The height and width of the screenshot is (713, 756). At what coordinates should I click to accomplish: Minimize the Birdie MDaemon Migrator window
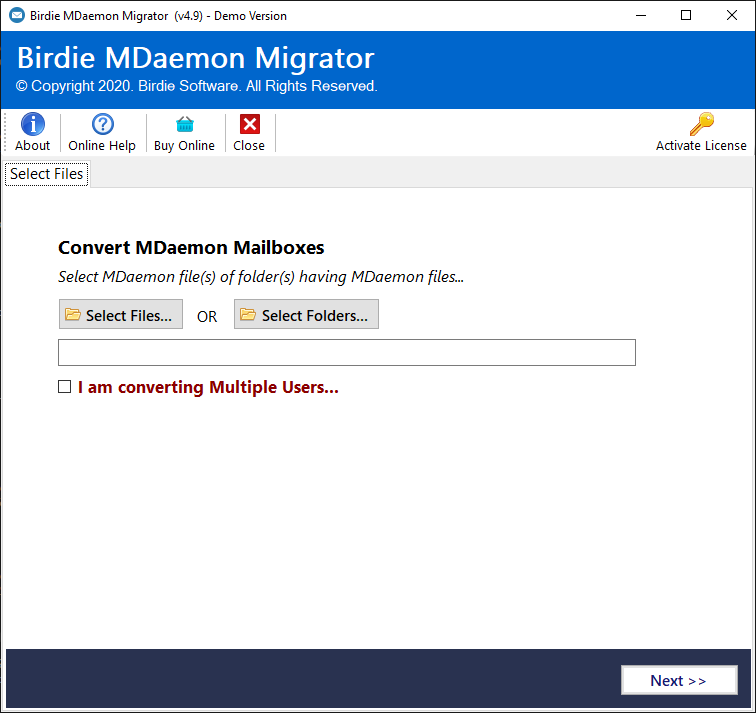pos(641,15)
